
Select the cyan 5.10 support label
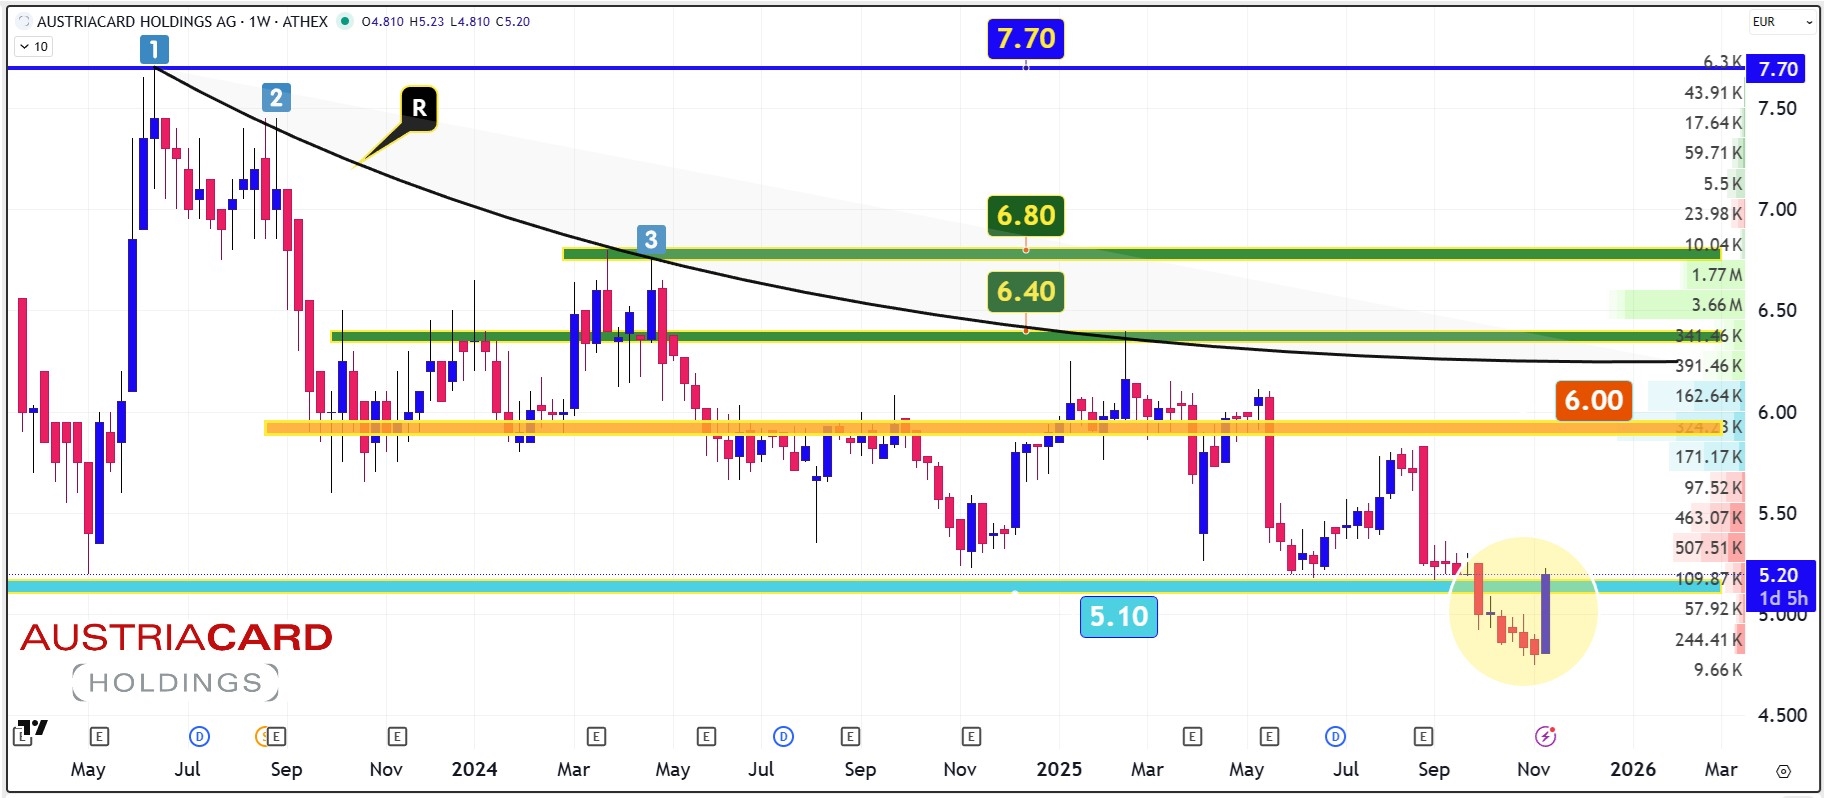pyautogui.click(x=1118, y=616)
